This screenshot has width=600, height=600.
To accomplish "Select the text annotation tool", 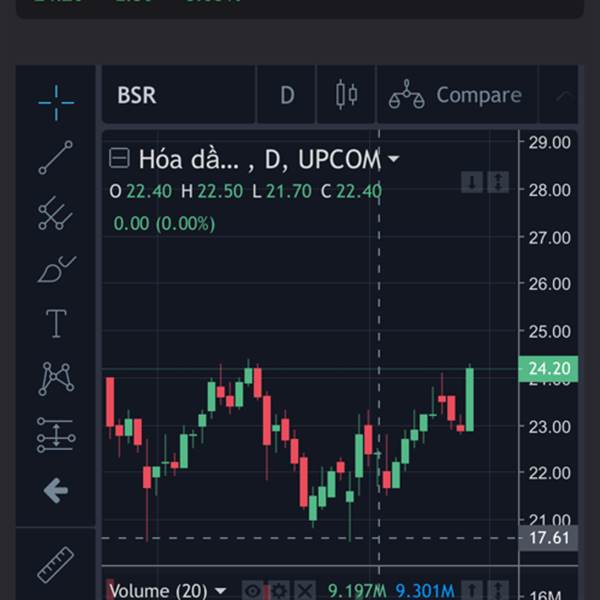I will (56, 324).
